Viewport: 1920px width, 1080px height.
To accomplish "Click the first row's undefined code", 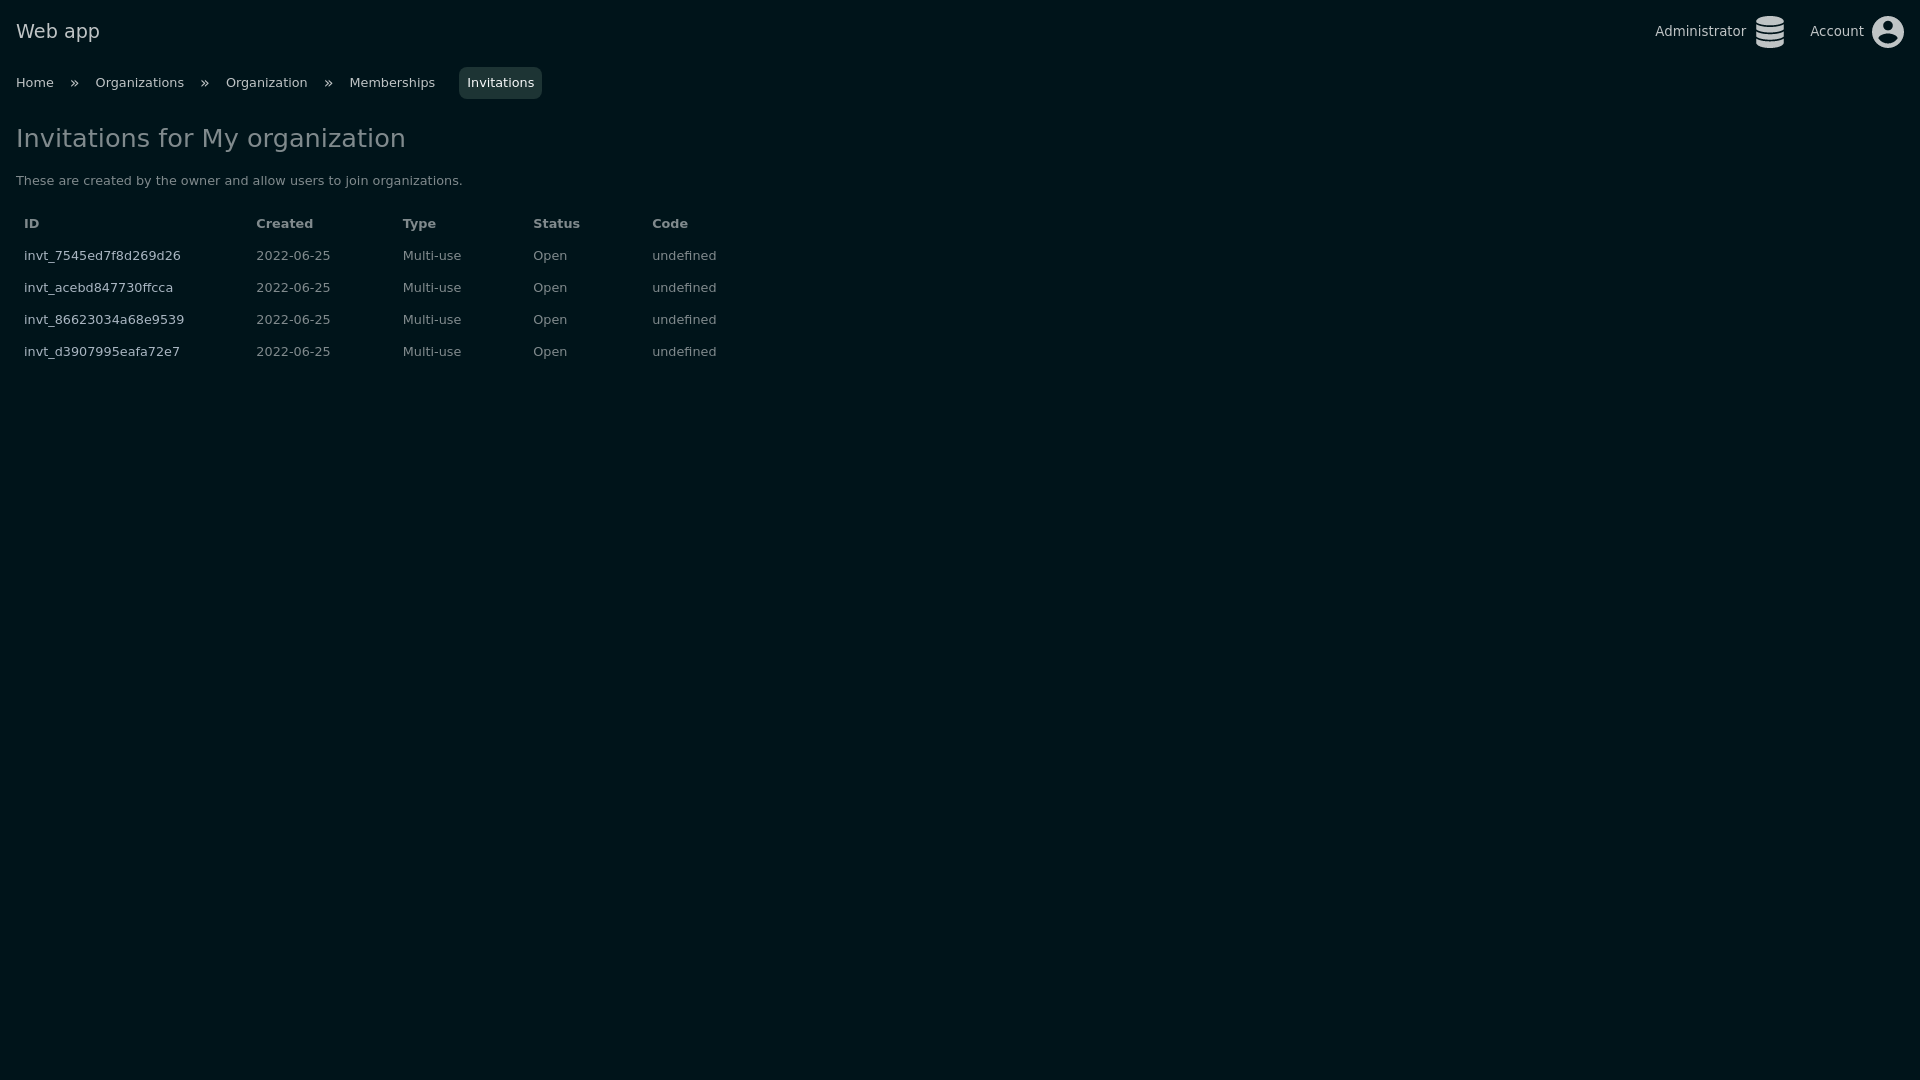I will [684, 256].
